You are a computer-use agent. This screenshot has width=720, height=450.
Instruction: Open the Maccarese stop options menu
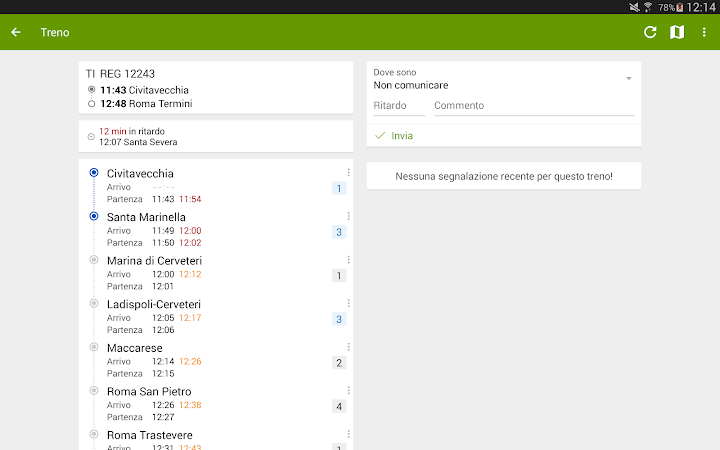[x=349, y=347]
